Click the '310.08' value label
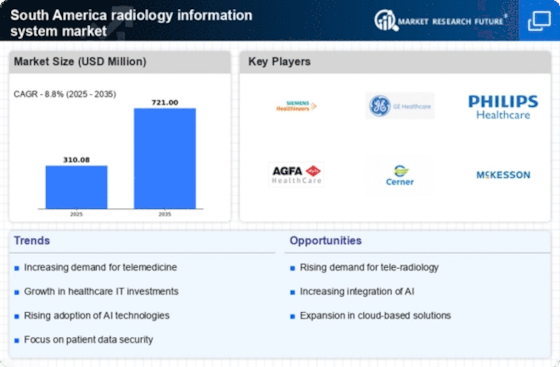 (76, 160)
